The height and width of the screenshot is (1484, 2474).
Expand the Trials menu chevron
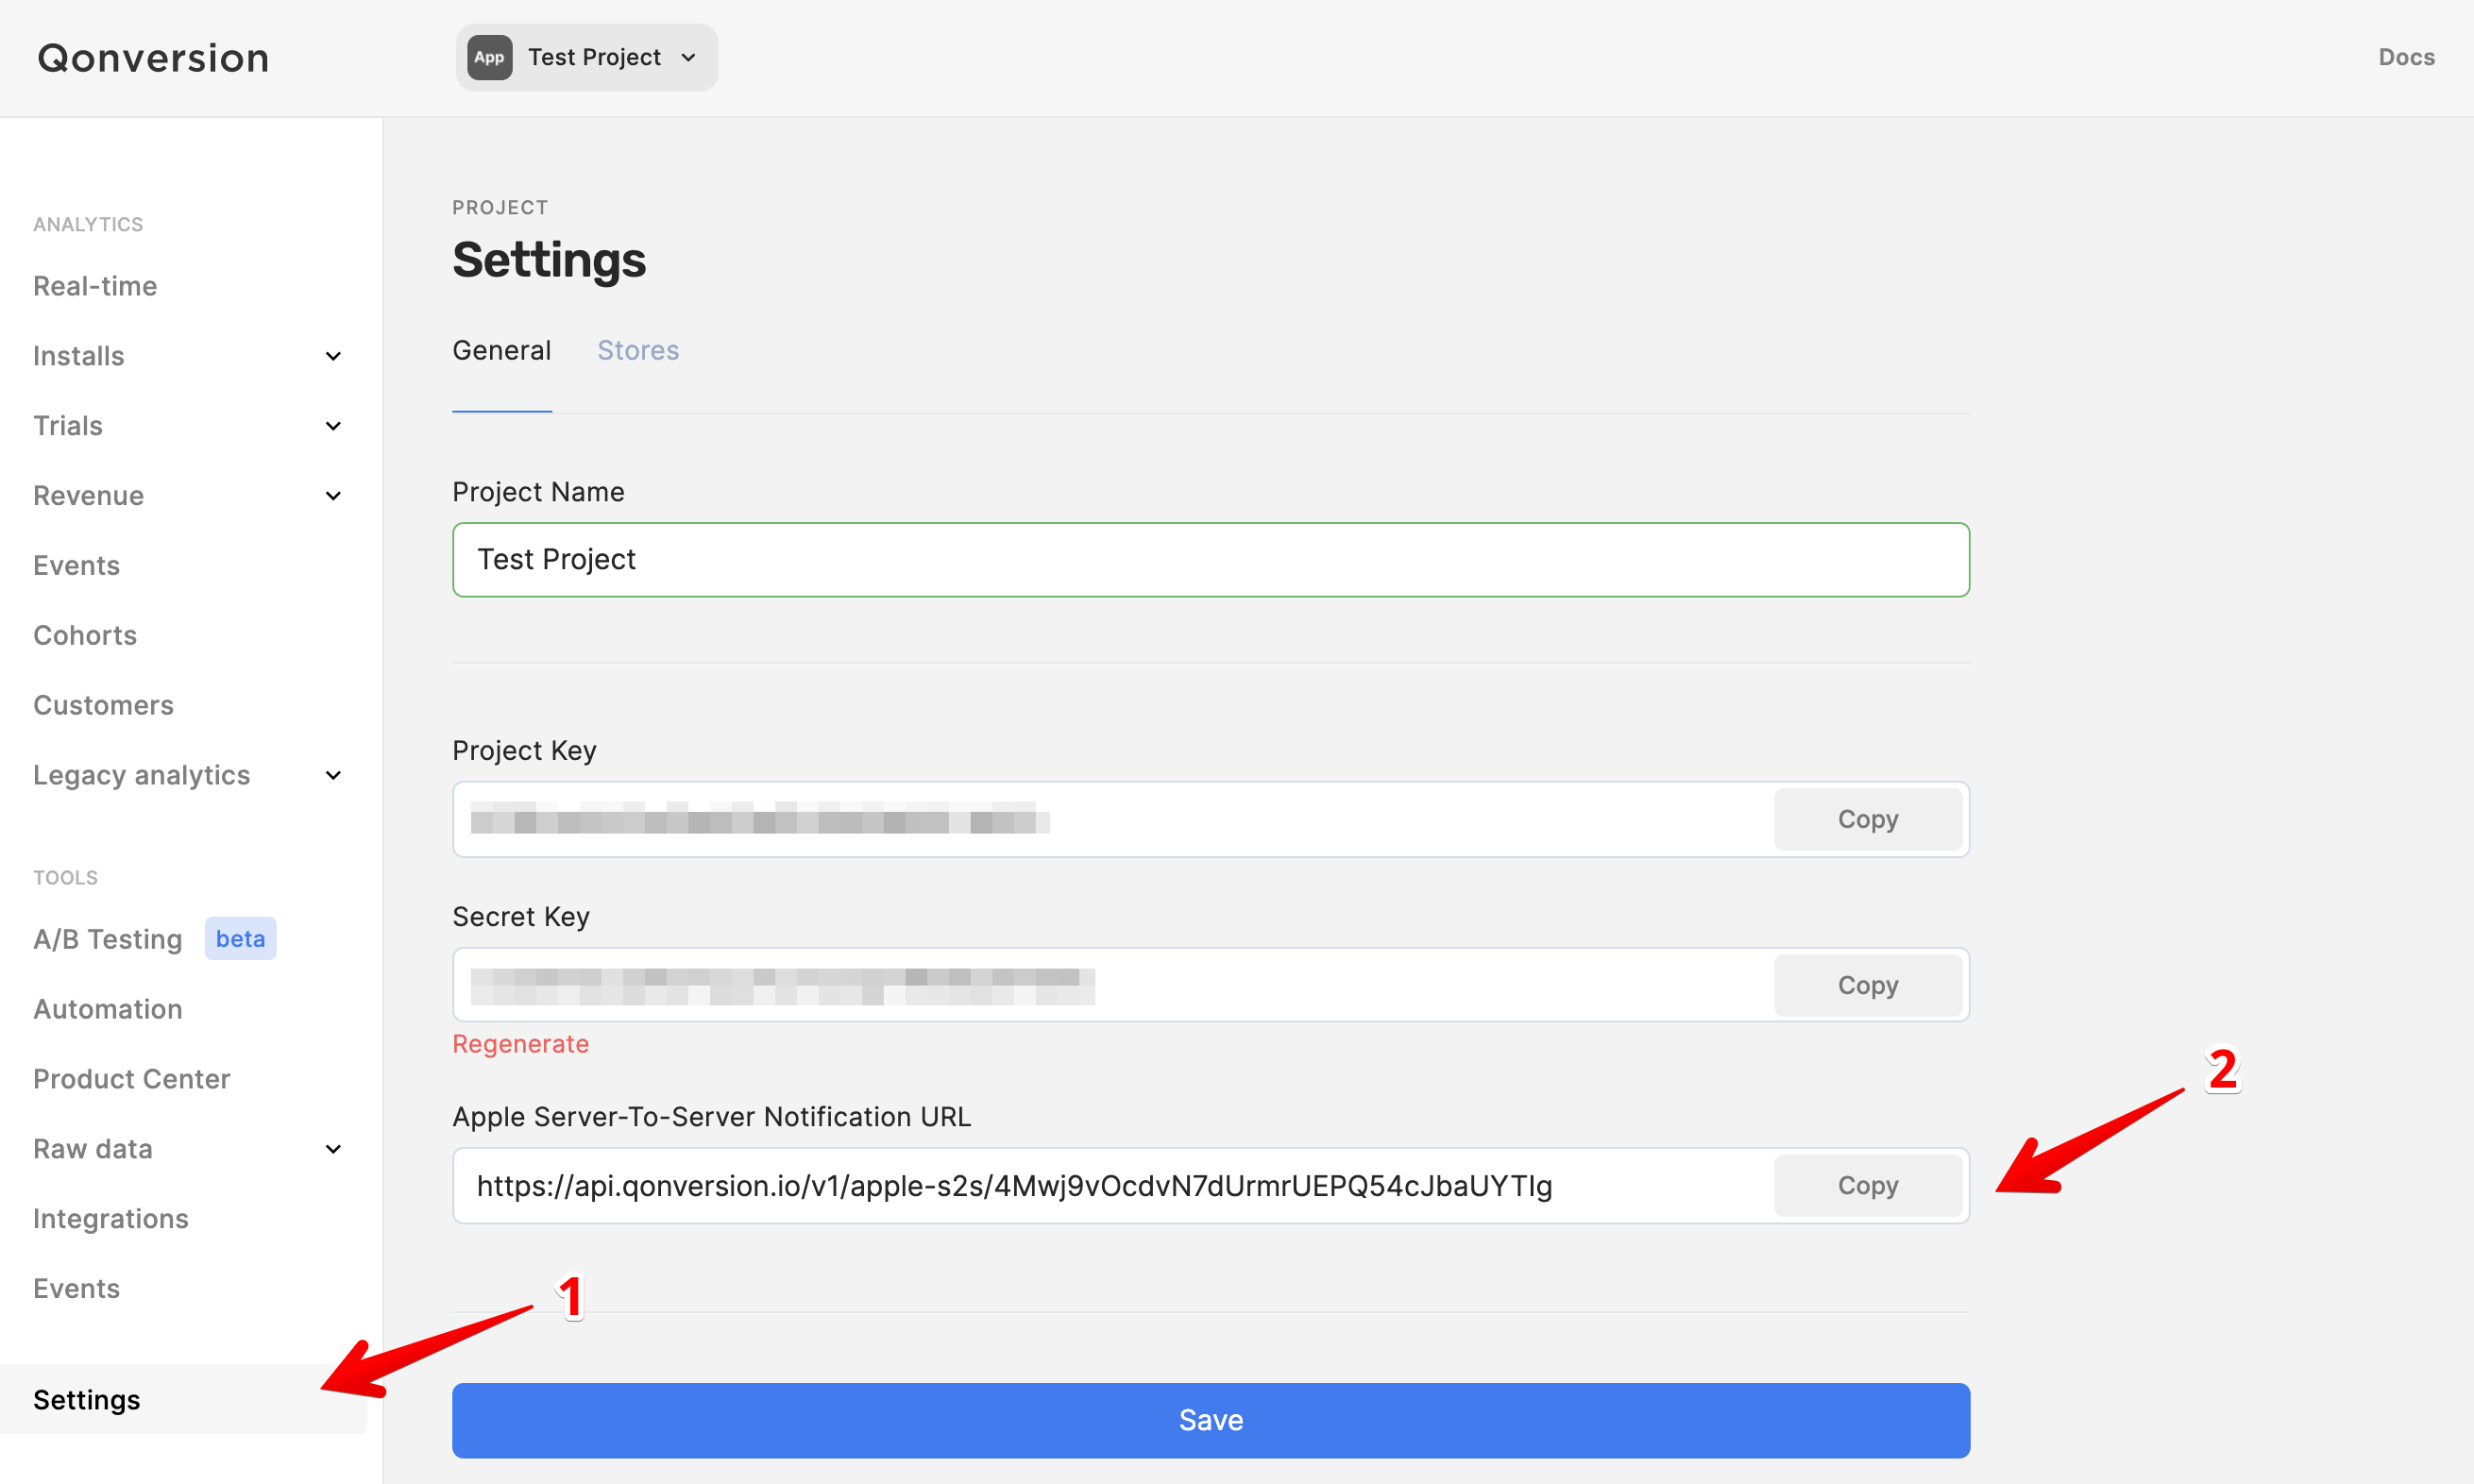point(333,426)
